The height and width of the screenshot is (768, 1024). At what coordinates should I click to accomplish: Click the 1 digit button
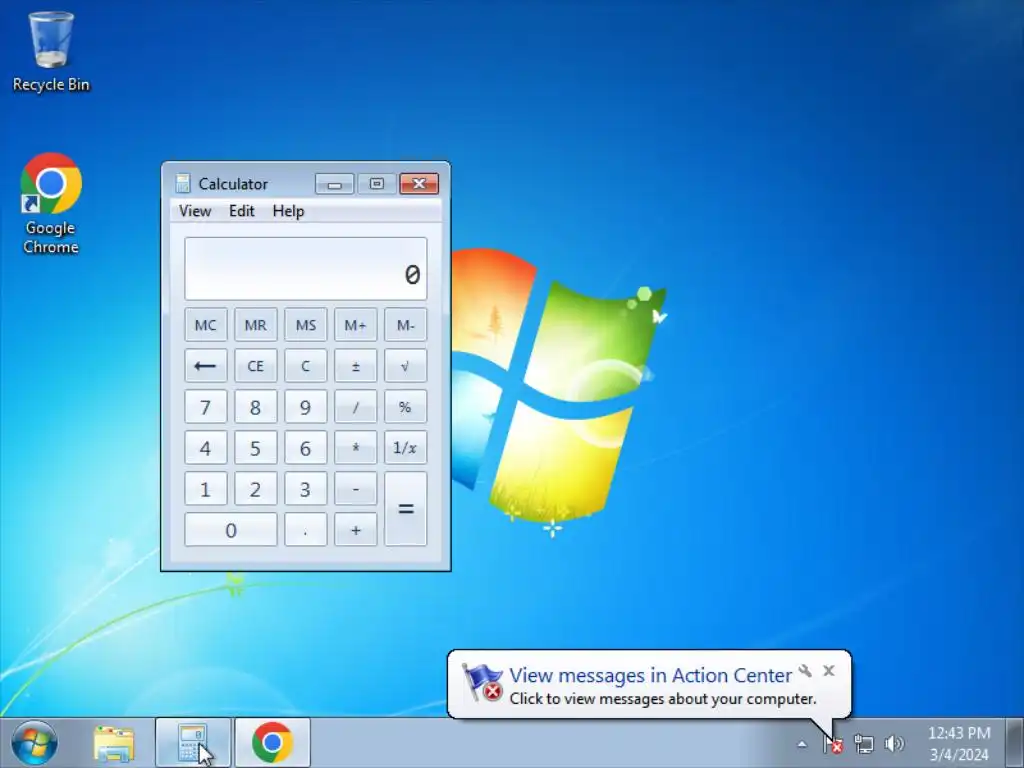pos(206,489)
